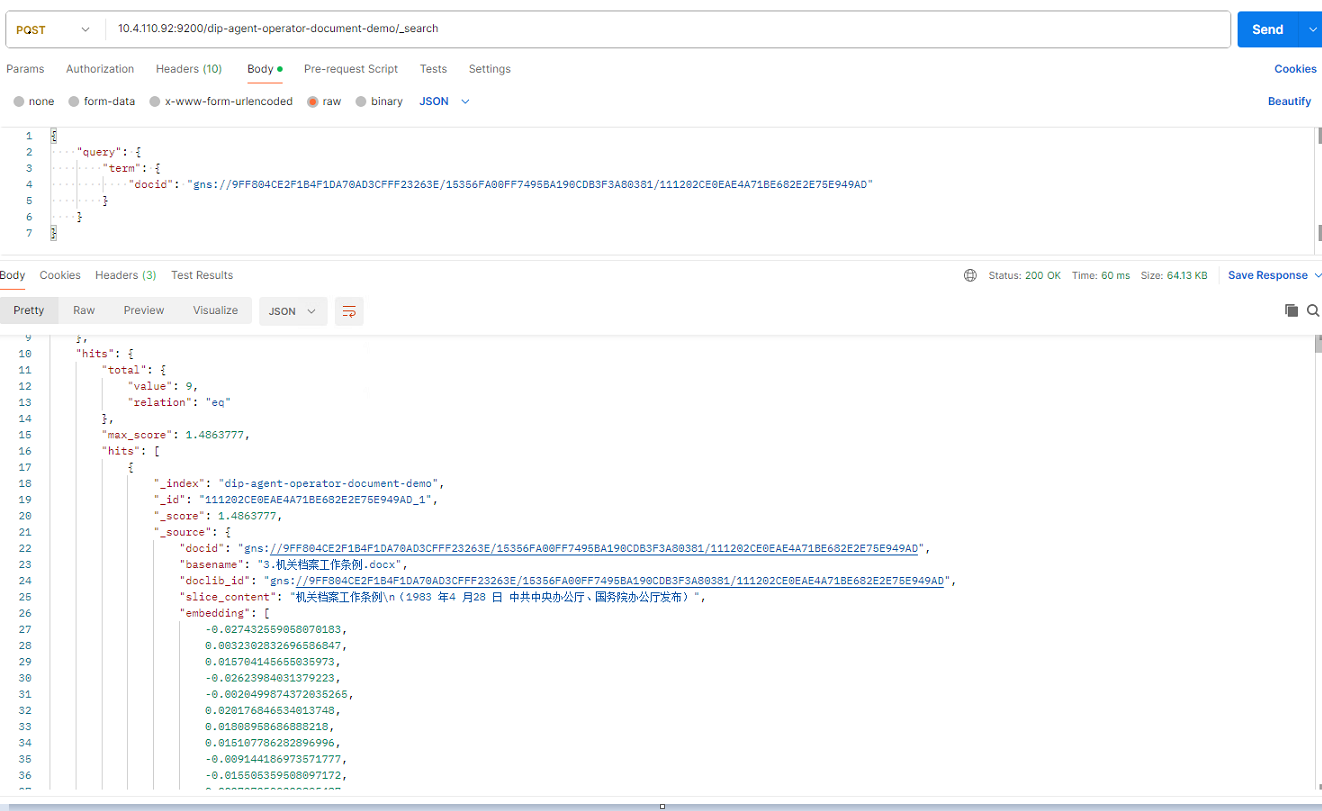Select the x-www-form-urlencoded radio button
Screen dimensions: 1322x811
(155, 102)
